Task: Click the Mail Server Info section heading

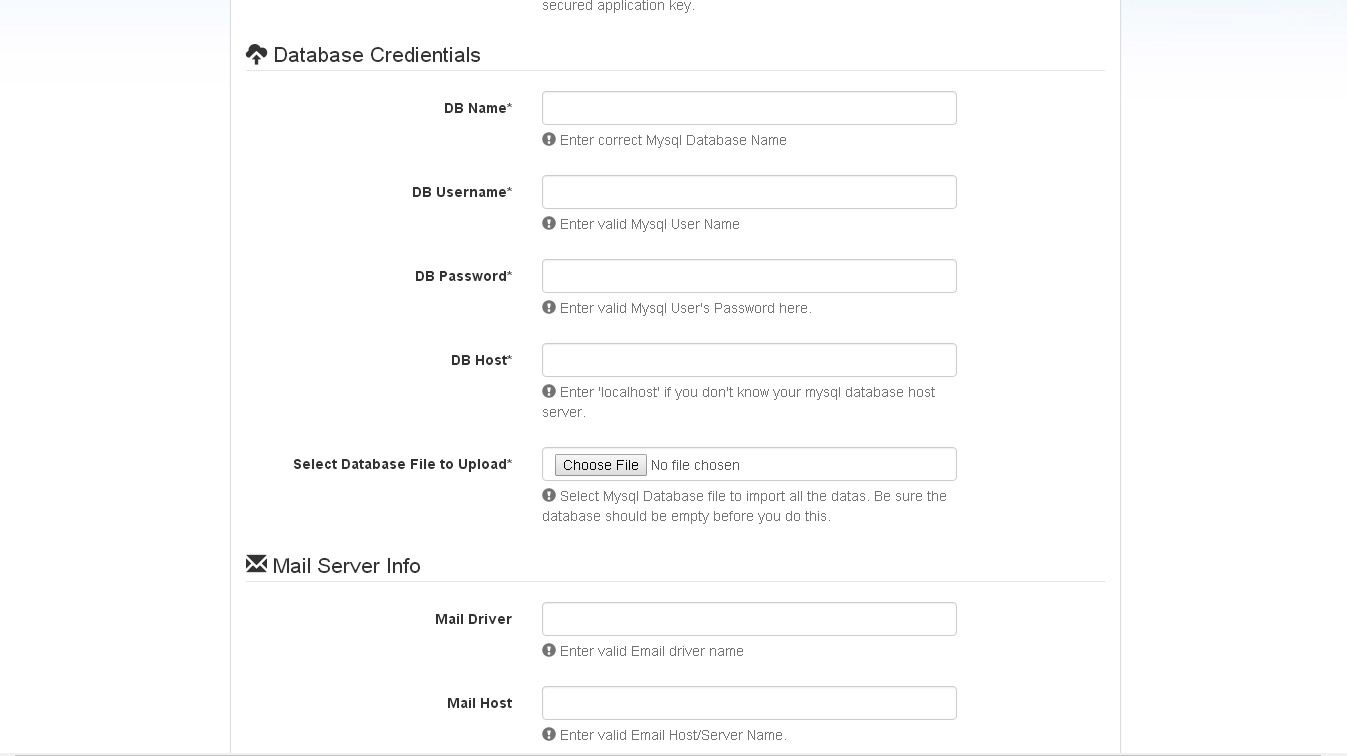Action: coord(346,566)
